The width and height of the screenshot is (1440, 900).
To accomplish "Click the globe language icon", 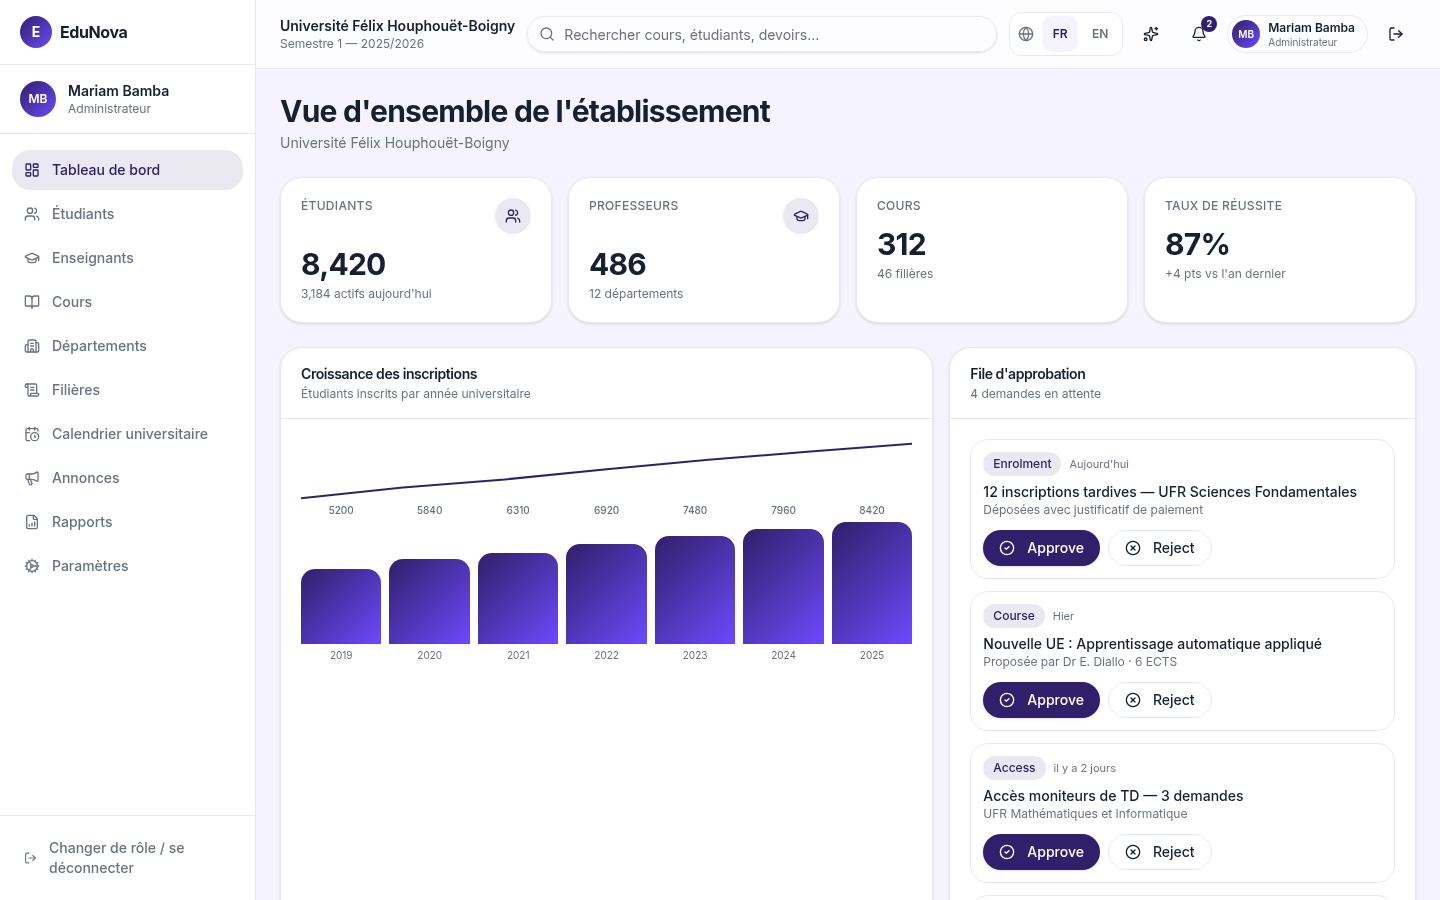I will 1026,34.
